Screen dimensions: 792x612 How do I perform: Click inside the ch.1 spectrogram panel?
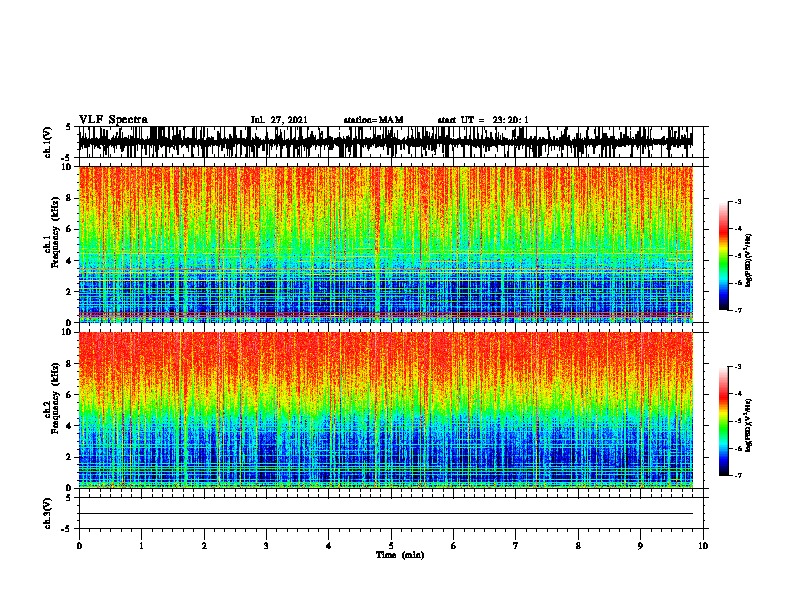(x=386, y=244)
